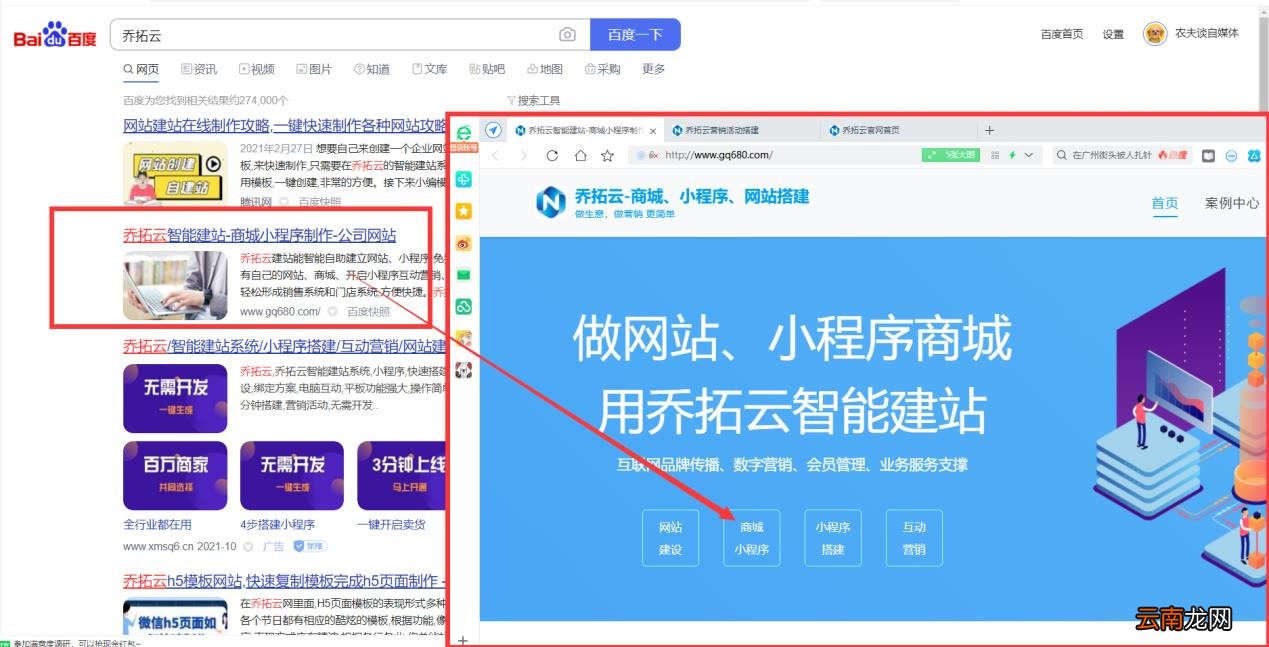Open the 乔拓云h5模板网站 result link
1269x647 pixels.
pos(284,581)
